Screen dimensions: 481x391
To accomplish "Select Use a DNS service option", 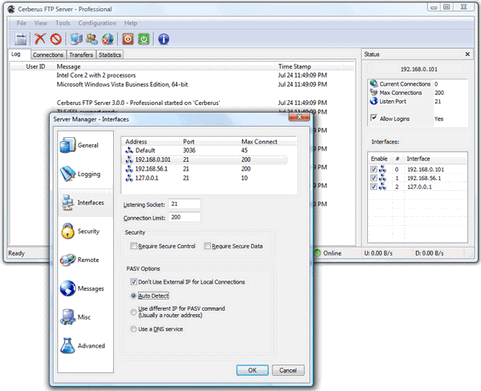I will (x=134, y=329).
